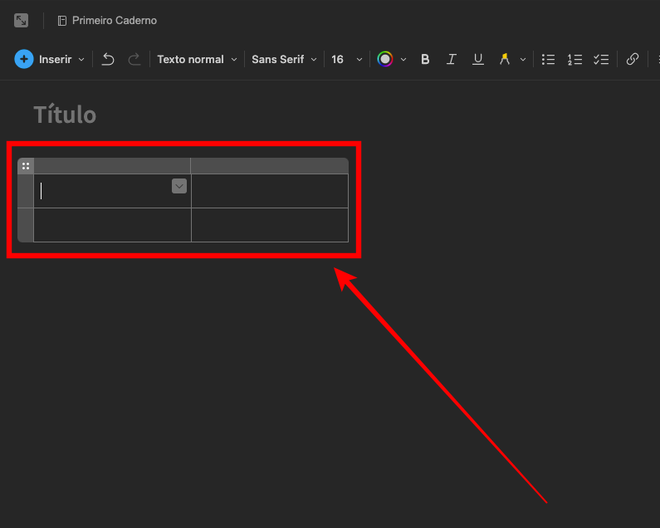Click the table drag handle dots icon
The image size is (660, 528).
tap(26, 166)
